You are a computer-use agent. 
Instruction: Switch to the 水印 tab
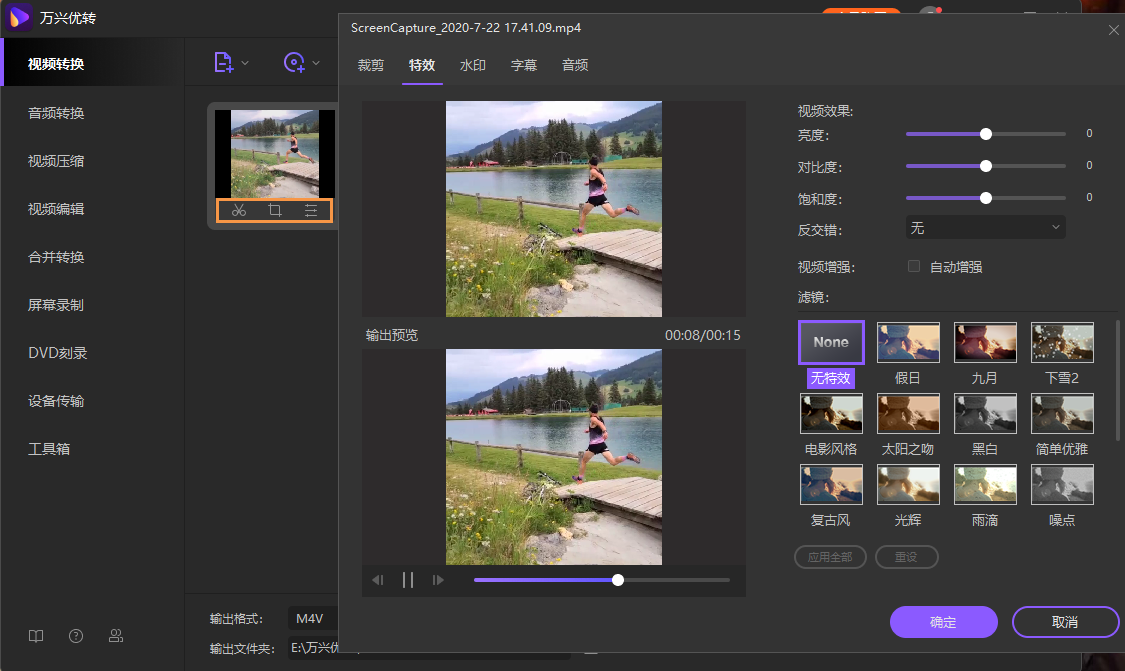pyautogui.click(x=473, y=65)
